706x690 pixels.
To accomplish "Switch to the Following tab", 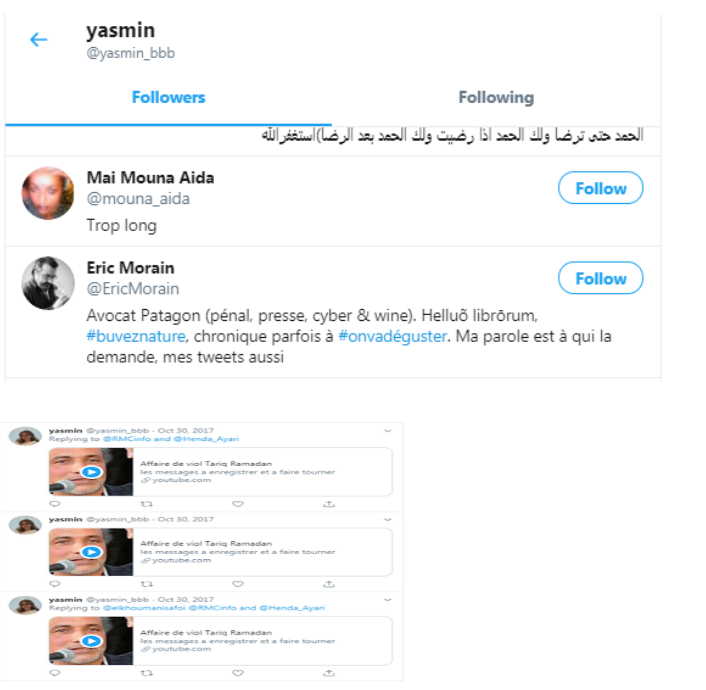I will point(496,97).
